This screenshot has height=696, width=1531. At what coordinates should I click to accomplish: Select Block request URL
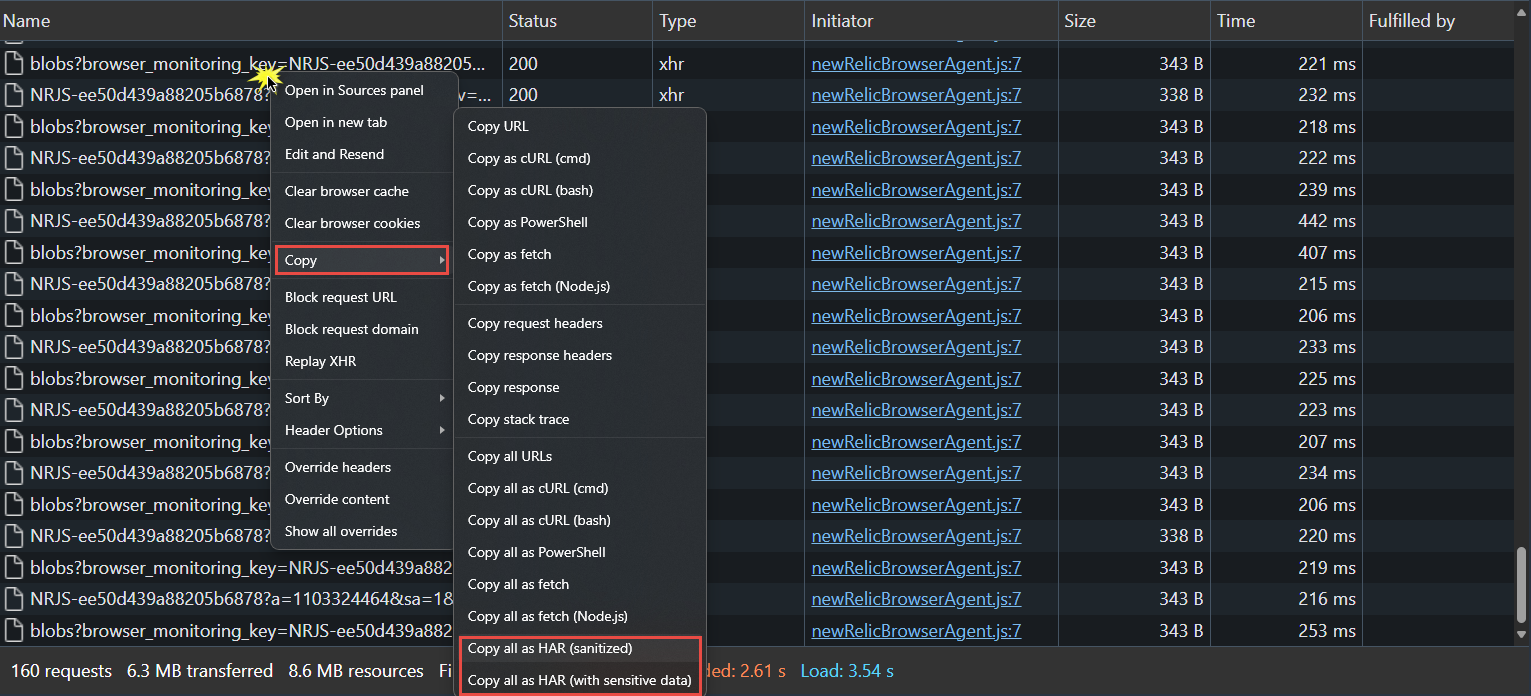340,297
